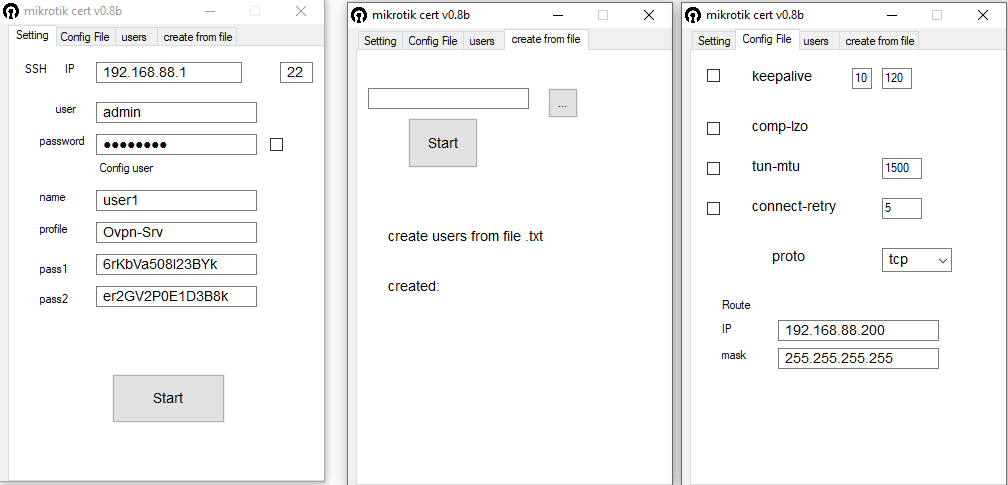
Task: Click the 'Config user' label
Action: point(126,169)
